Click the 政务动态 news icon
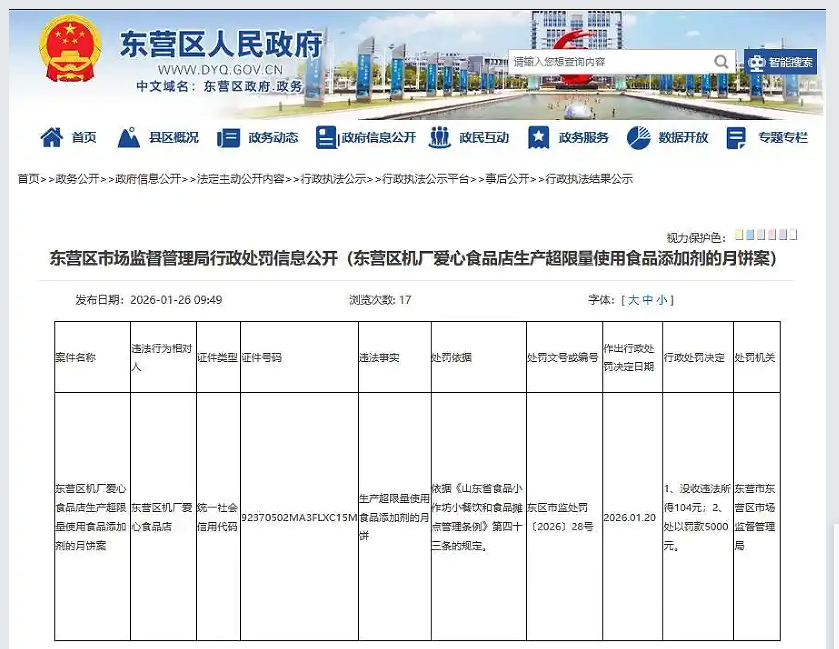This screenshot has width=839, height=649. pos(228,137)
